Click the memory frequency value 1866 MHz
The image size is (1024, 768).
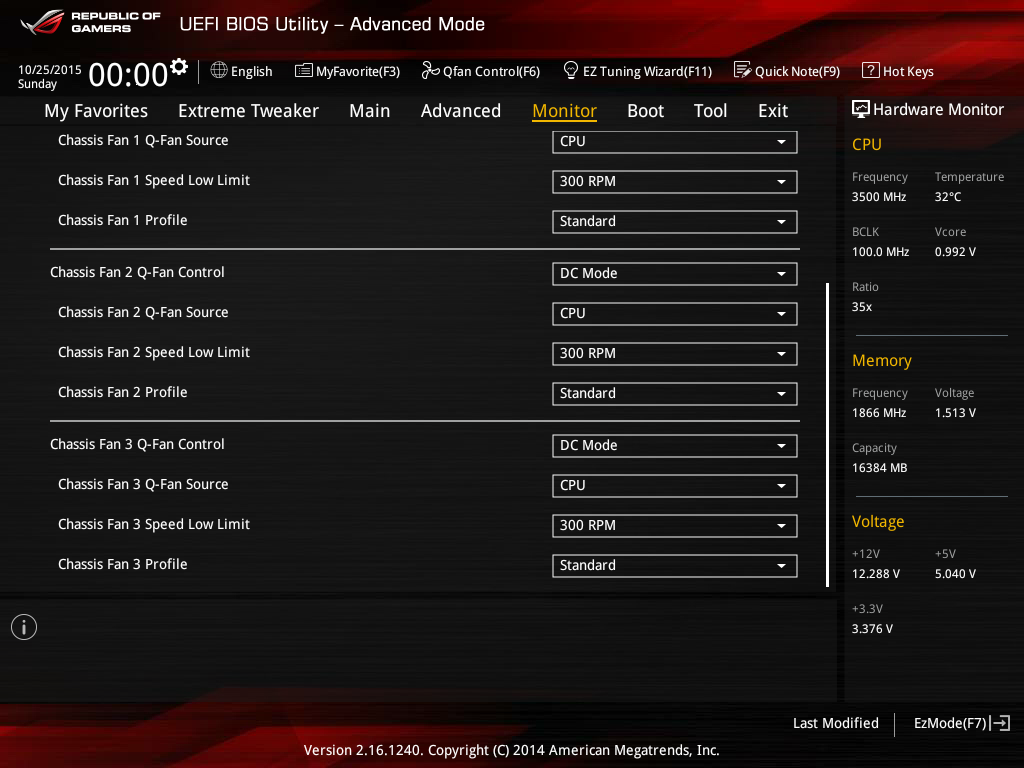pyautogui.click(x=878, y=413)
